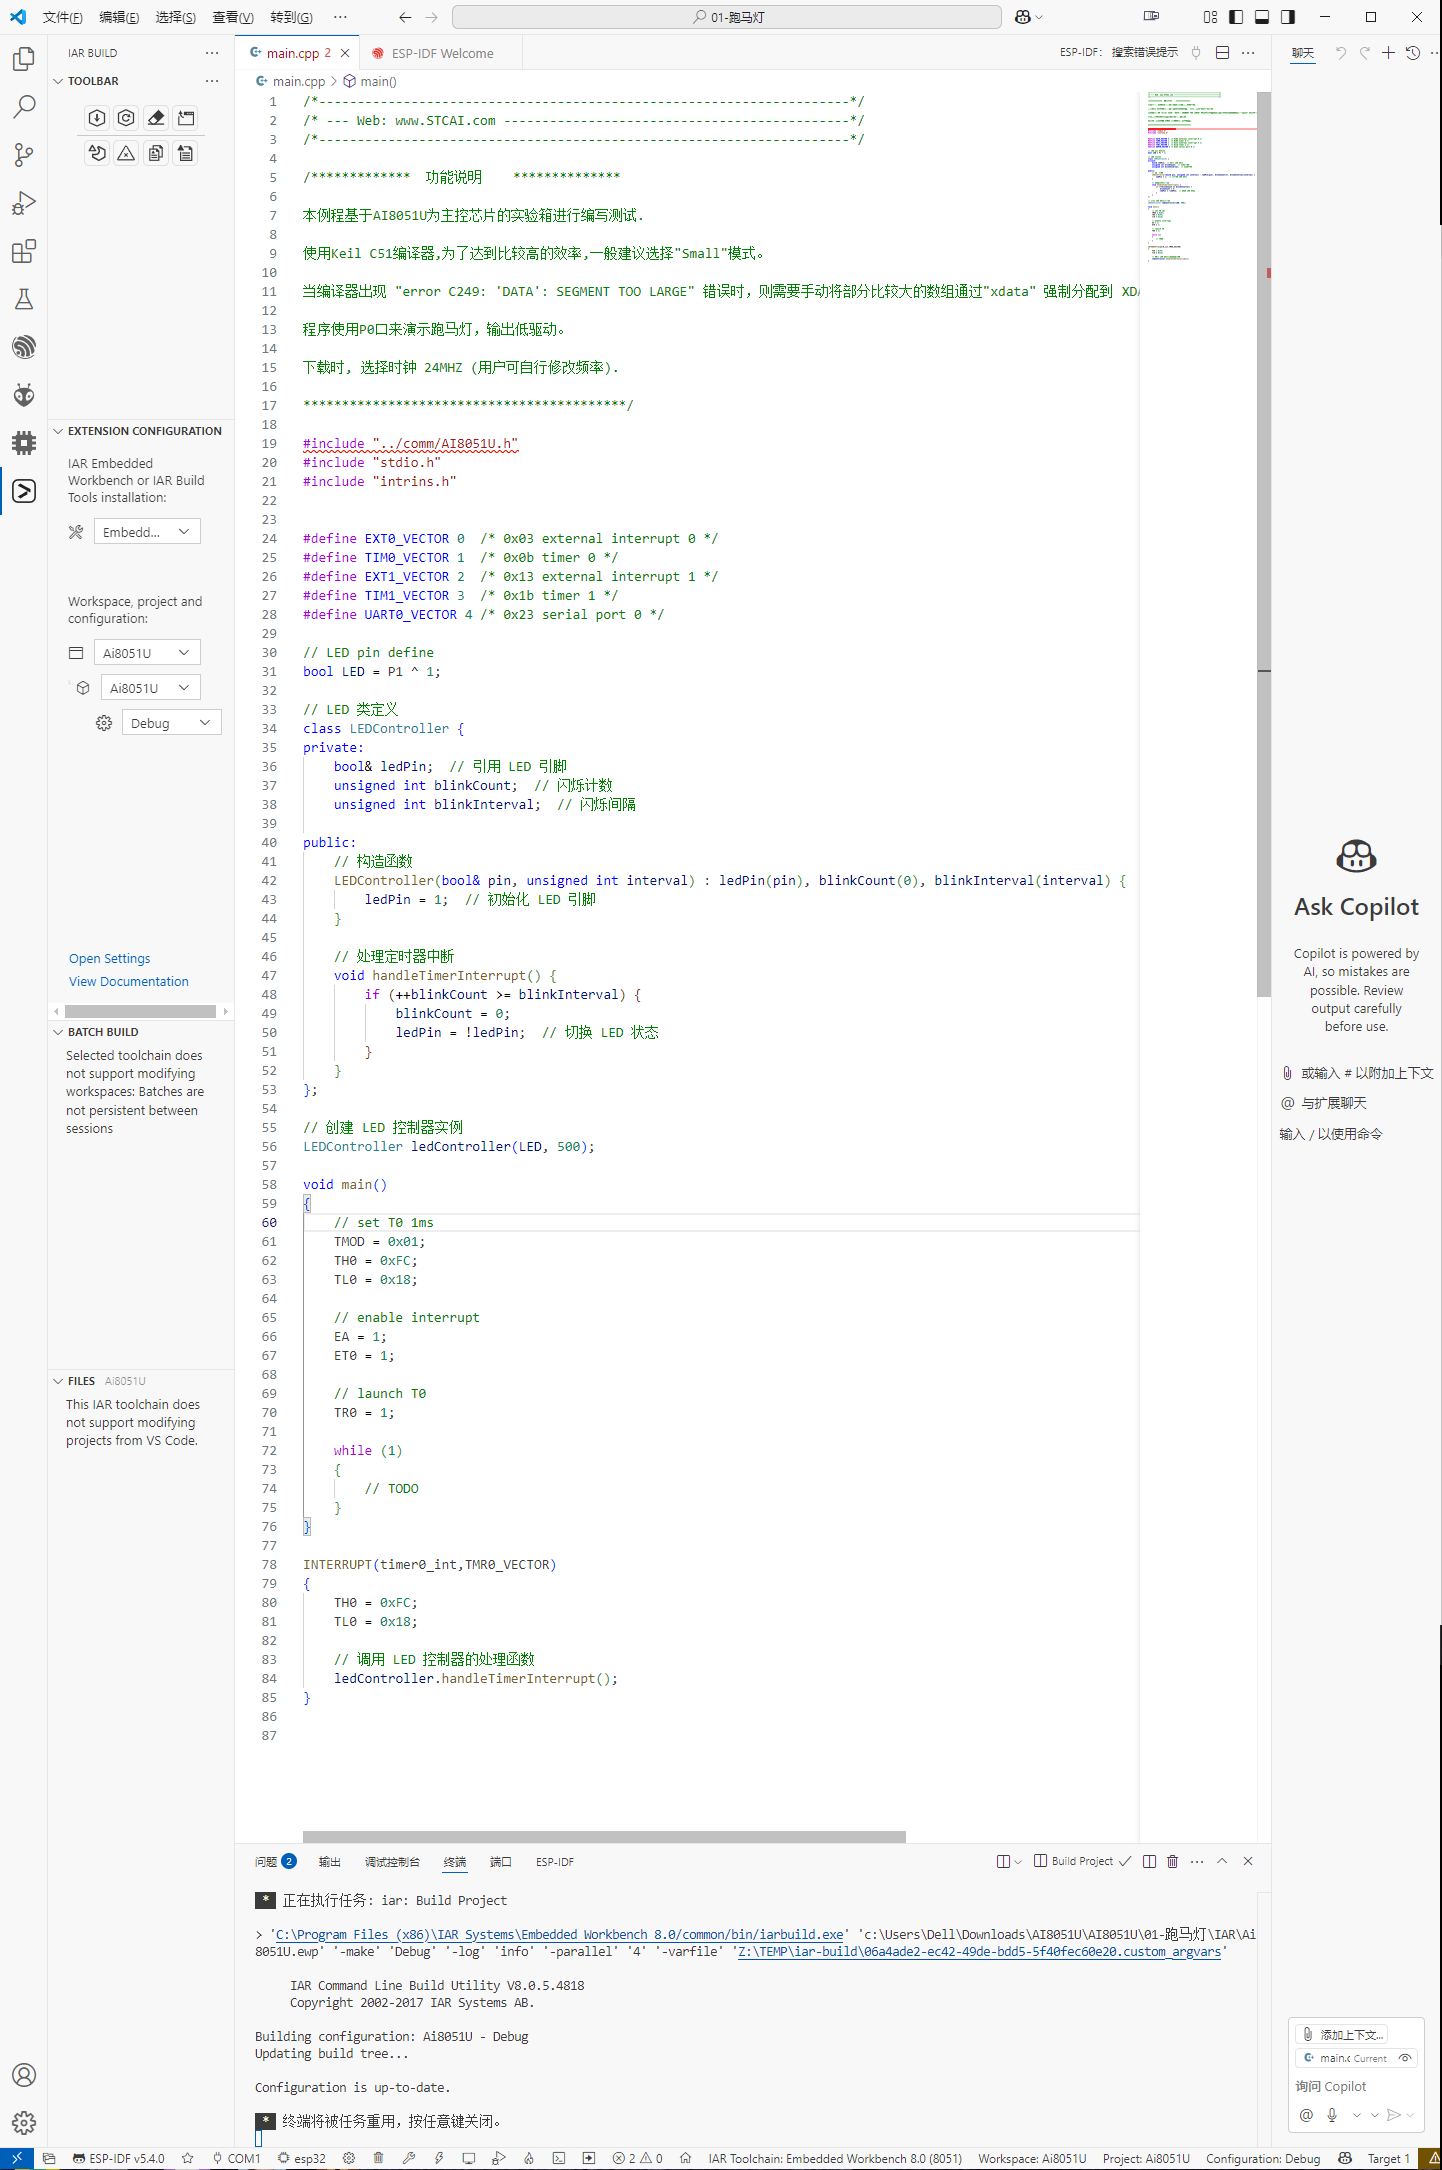This screenshot has width=1442, height=2170.
Task: Open the Search view in the activity bar
Action: click(x=24, y=107)
